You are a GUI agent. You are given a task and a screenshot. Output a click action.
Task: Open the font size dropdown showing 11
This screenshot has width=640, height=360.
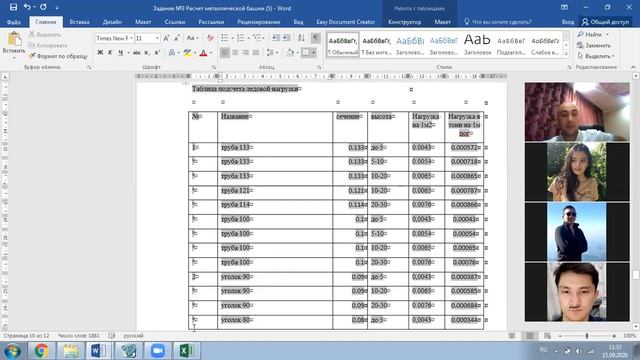157,38
